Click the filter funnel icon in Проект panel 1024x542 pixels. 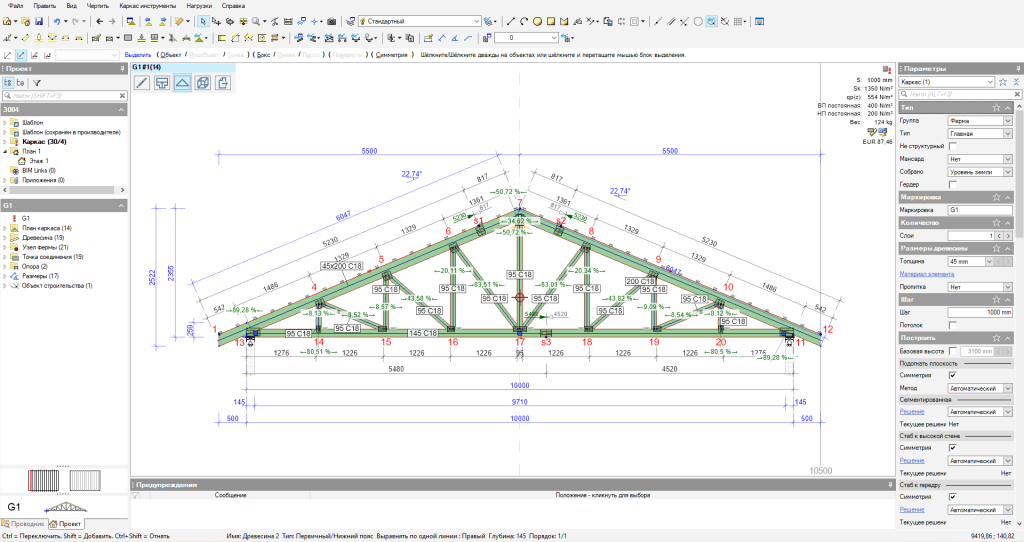(37, 83)
